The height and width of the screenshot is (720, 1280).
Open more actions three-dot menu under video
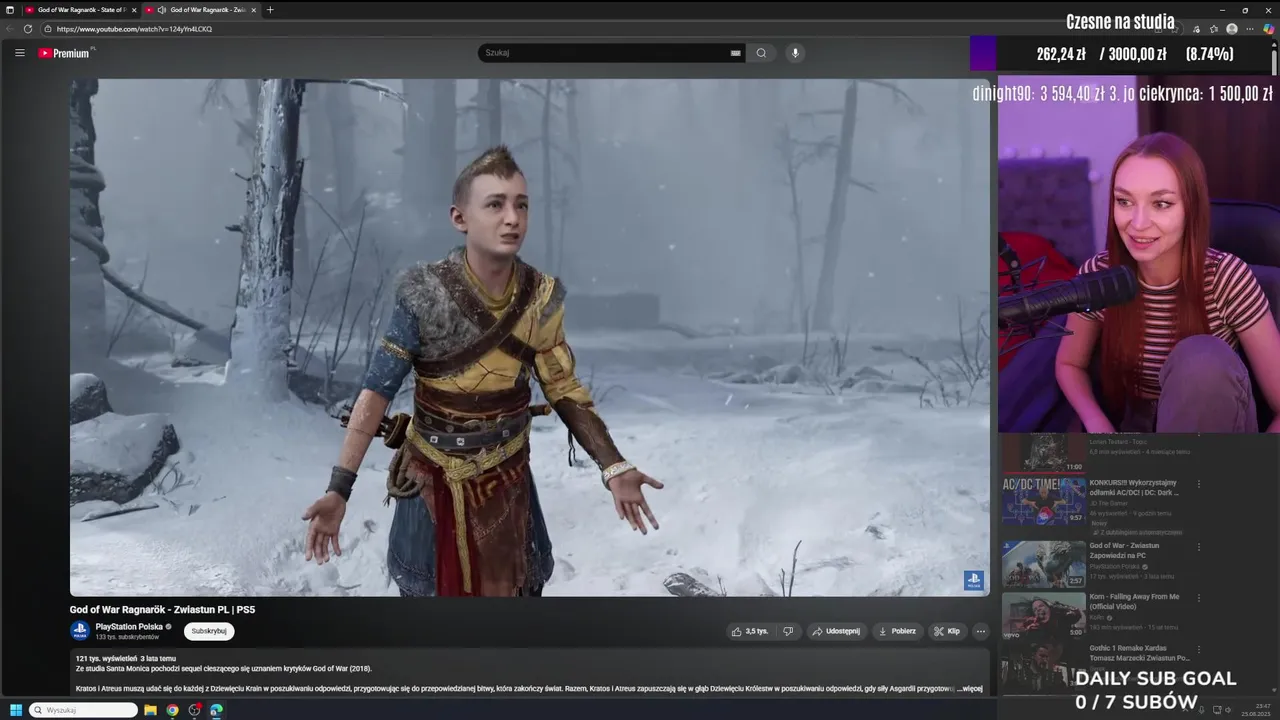tap(980, 631)
